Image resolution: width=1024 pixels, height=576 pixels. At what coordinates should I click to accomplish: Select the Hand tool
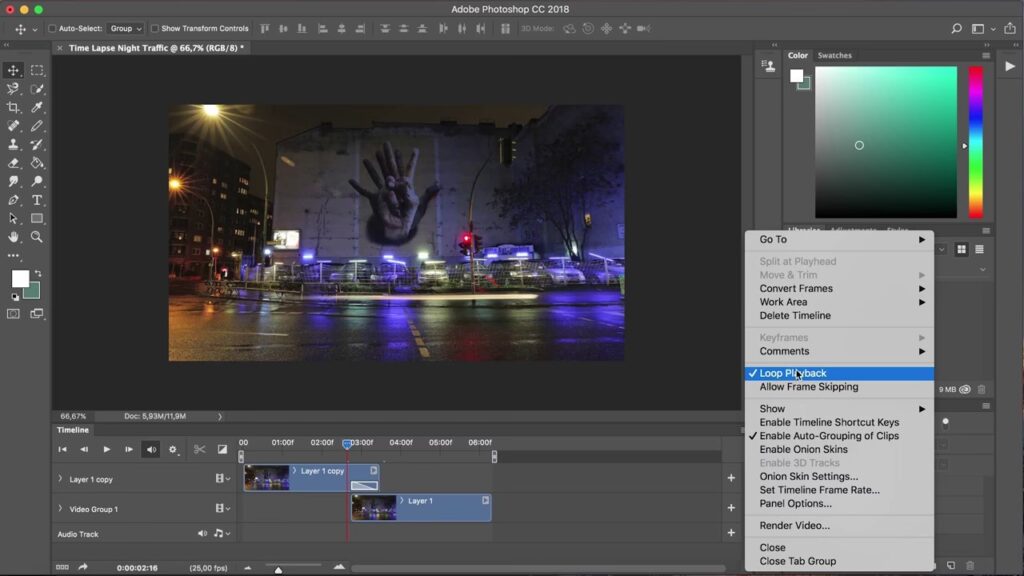point(13,237)
